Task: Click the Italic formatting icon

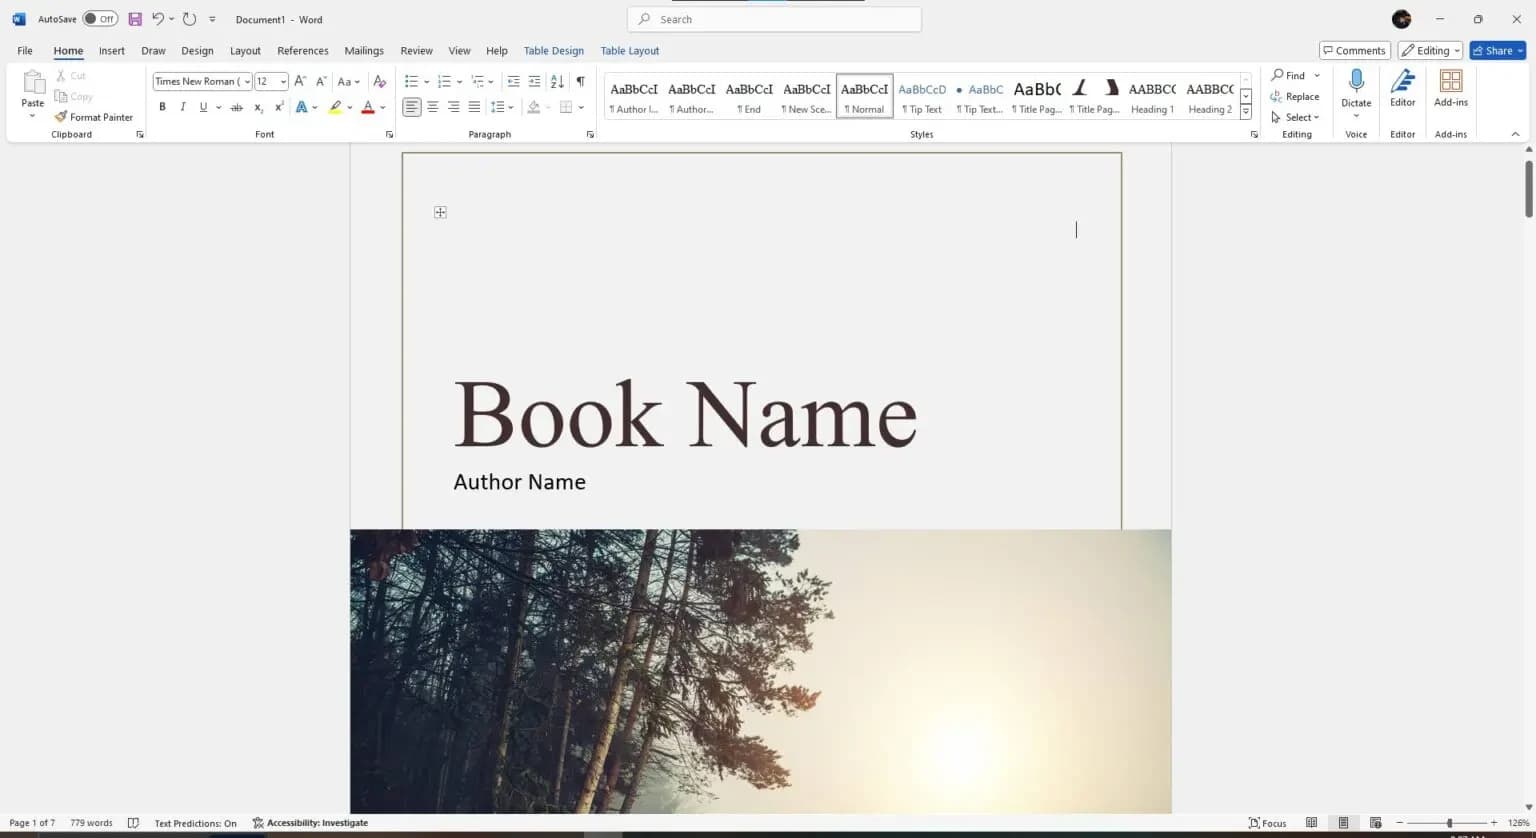Action: (182, 107)
